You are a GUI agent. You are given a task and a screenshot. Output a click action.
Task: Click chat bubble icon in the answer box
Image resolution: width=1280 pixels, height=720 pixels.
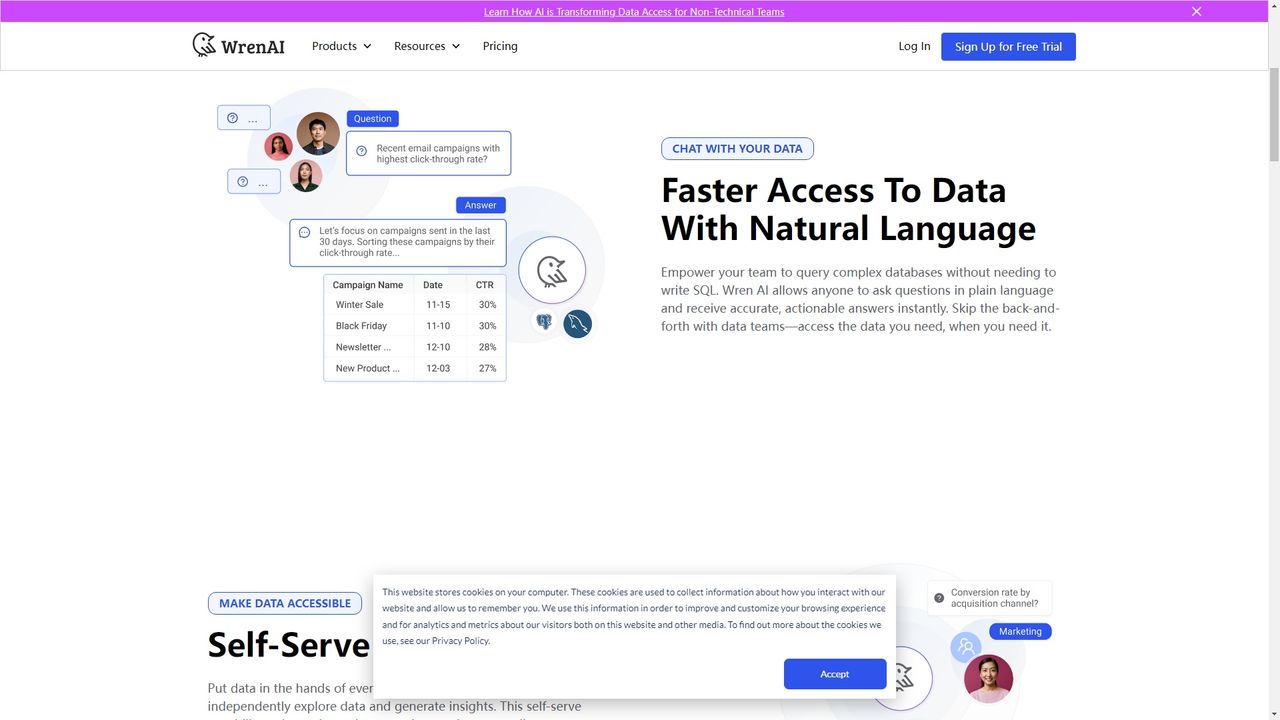pyautogui.click(x=305, y=232)
